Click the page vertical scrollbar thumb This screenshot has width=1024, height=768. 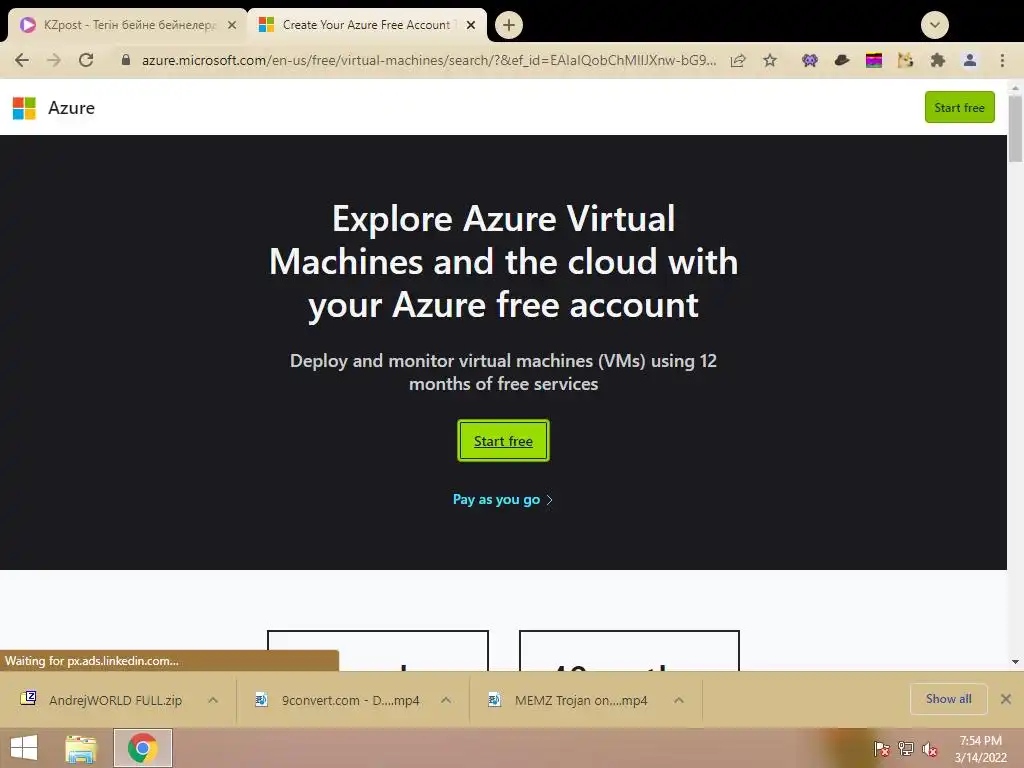[1015, 128]
